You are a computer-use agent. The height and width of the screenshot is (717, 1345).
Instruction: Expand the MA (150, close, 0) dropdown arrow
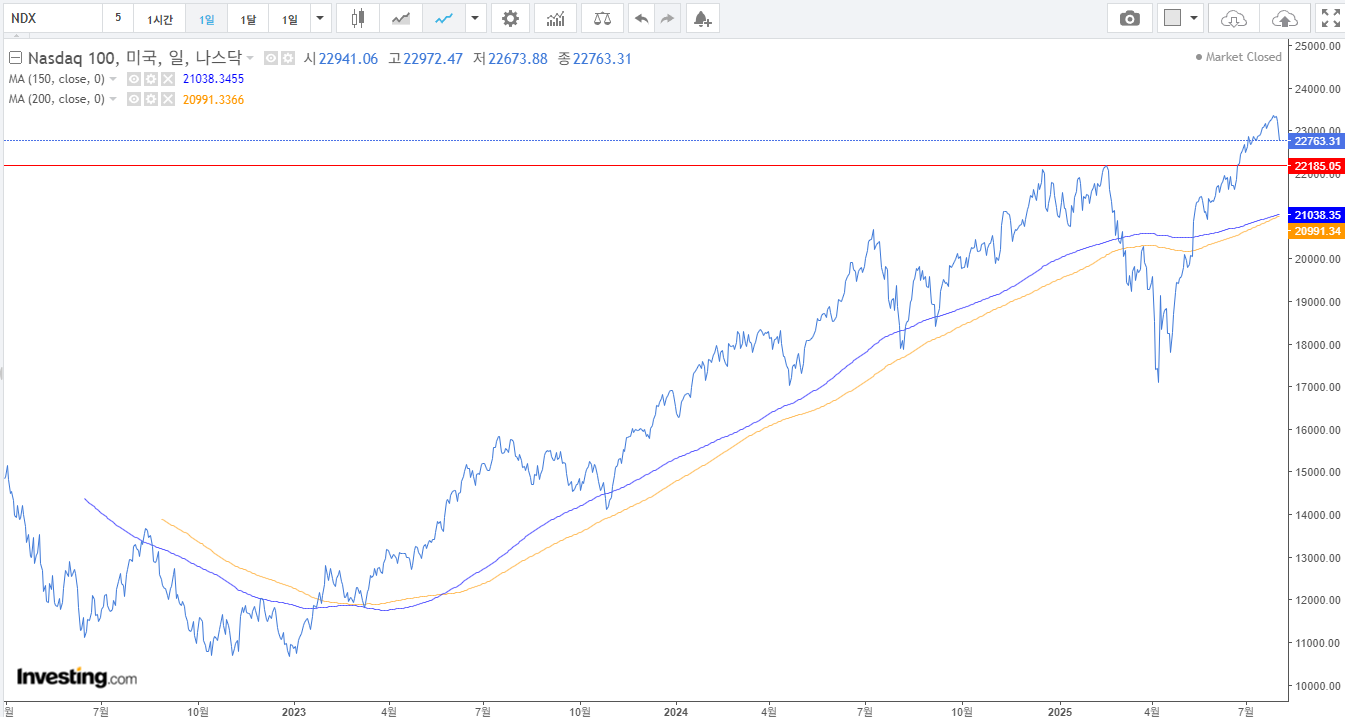tap(113, 79)
